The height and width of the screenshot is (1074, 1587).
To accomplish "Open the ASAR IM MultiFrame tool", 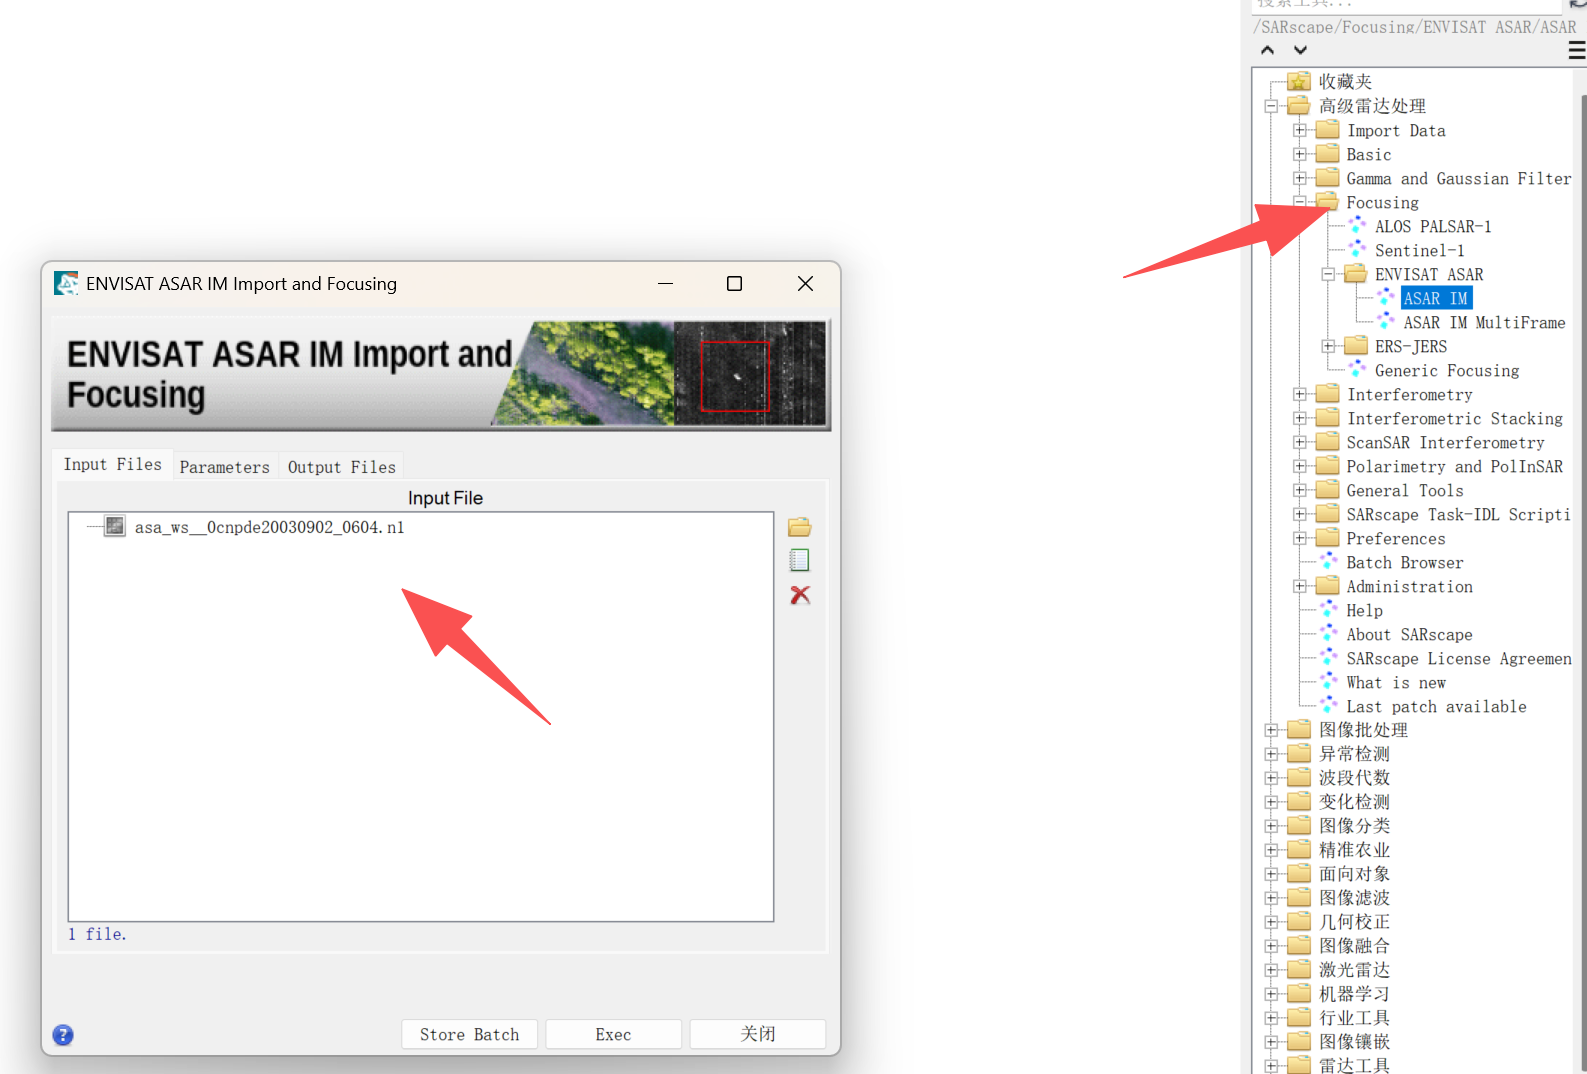I will tap(1484, 323).
